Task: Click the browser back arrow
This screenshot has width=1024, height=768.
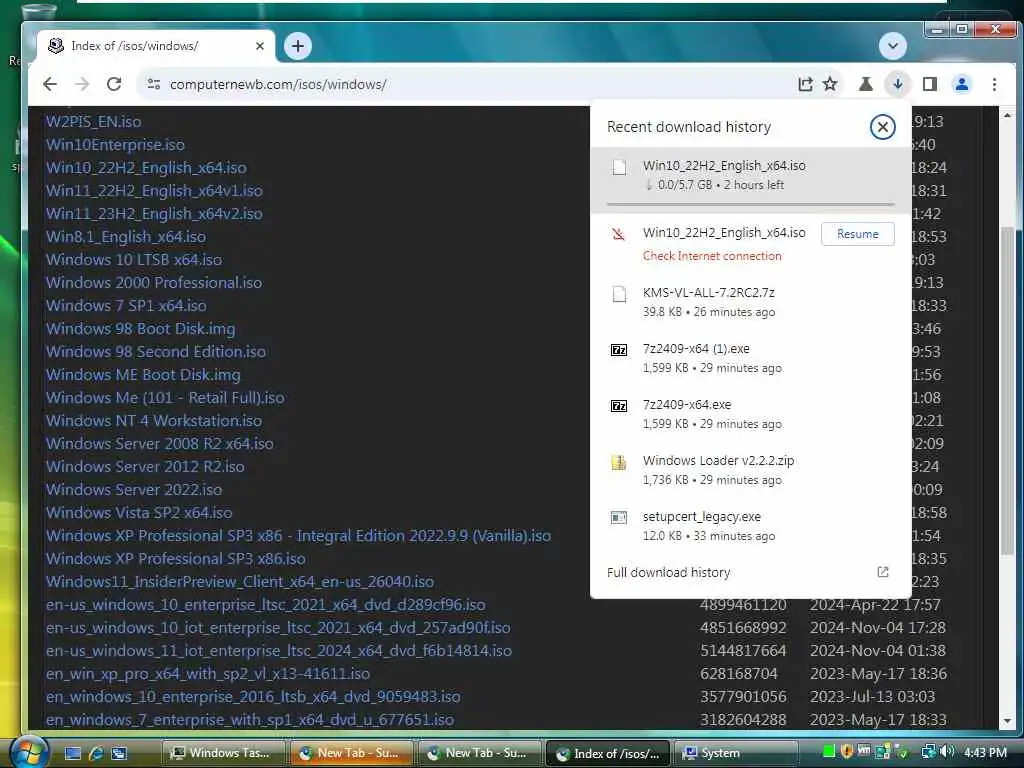Action: pos(50,84)
